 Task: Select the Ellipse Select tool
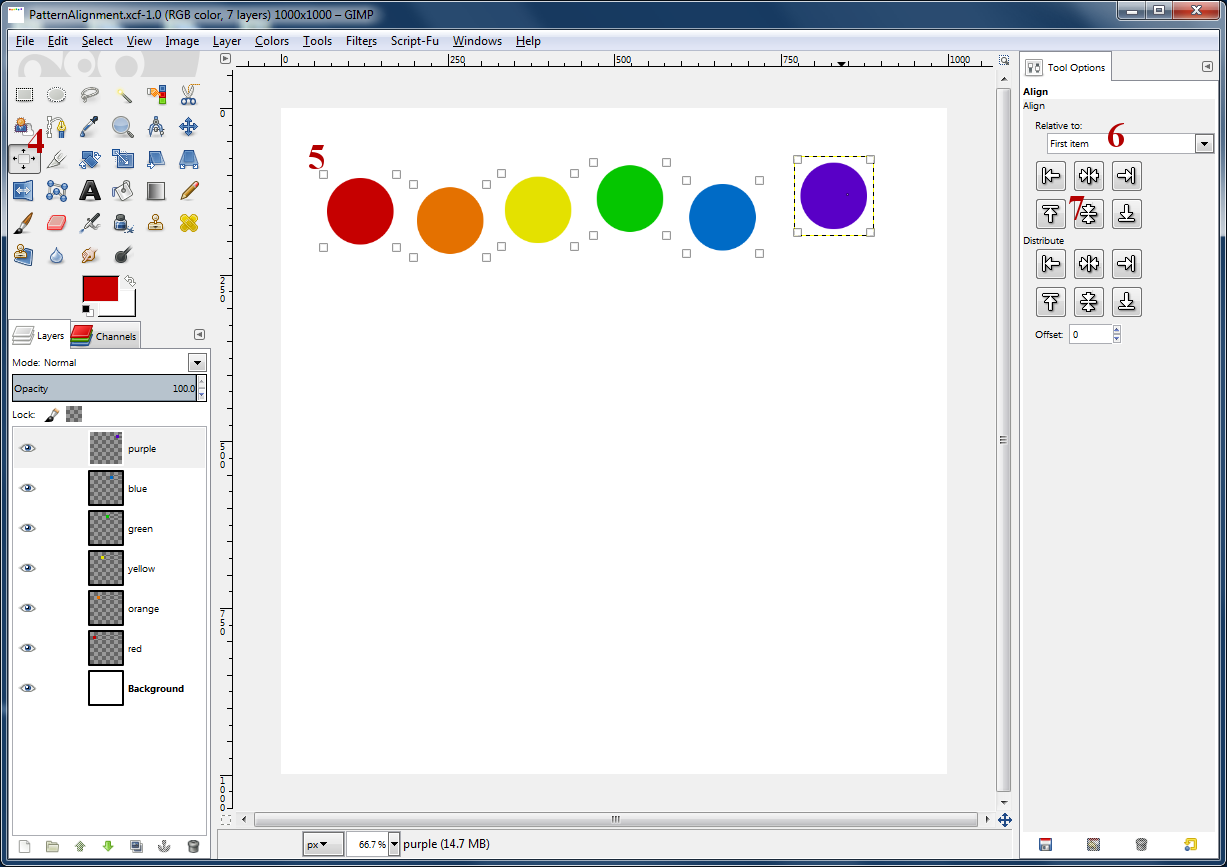click(x=57, y=95)
